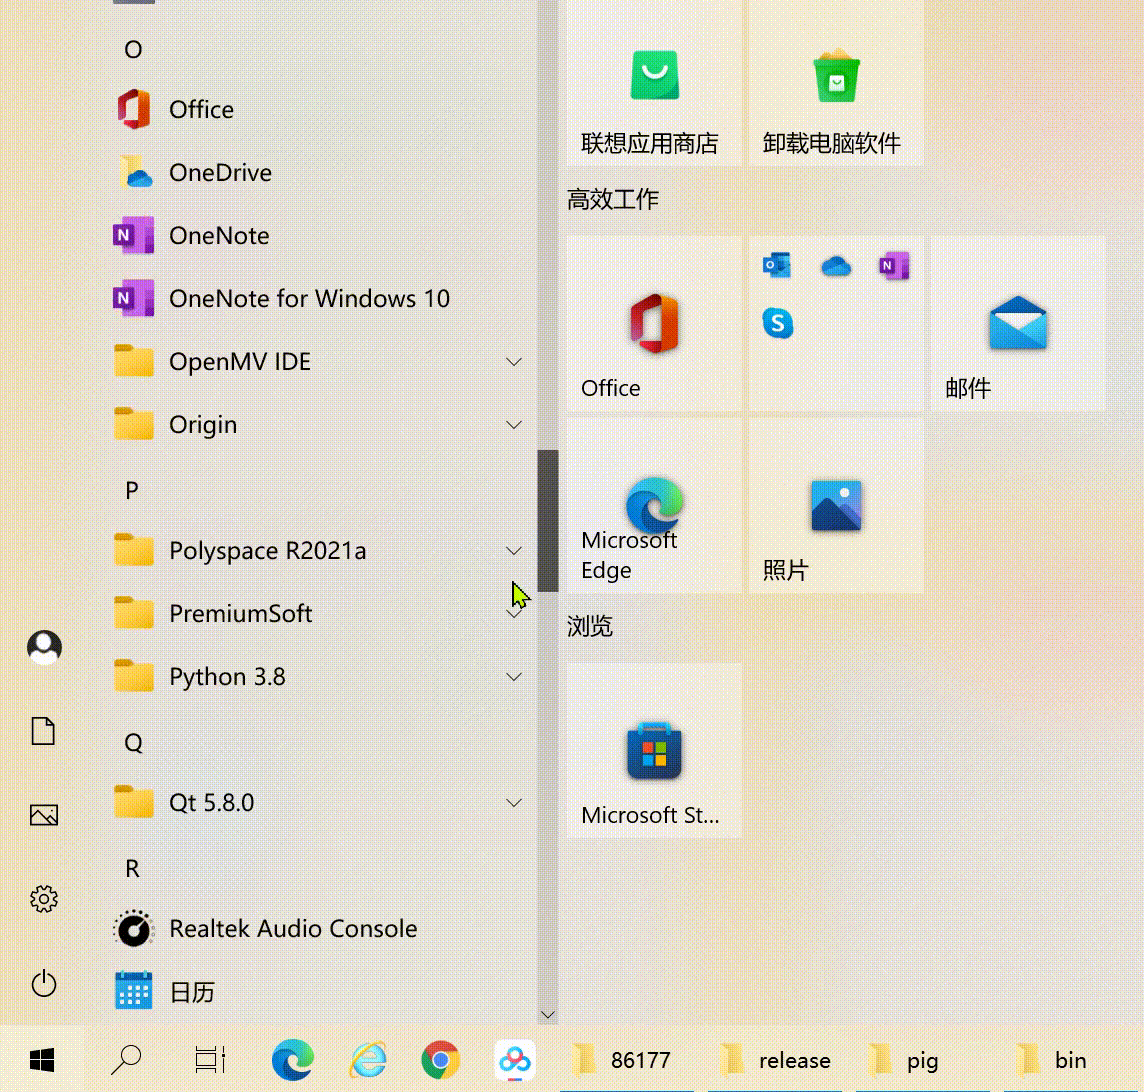The width and height of the screenshot is (1144, 1092).
Task: Open the power options button
Action: tap(44, 984)
